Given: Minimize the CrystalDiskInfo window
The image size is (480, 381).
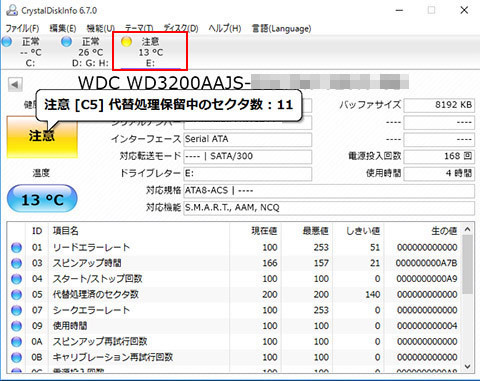Looking at the screenshot, I should tap(399, 10).
